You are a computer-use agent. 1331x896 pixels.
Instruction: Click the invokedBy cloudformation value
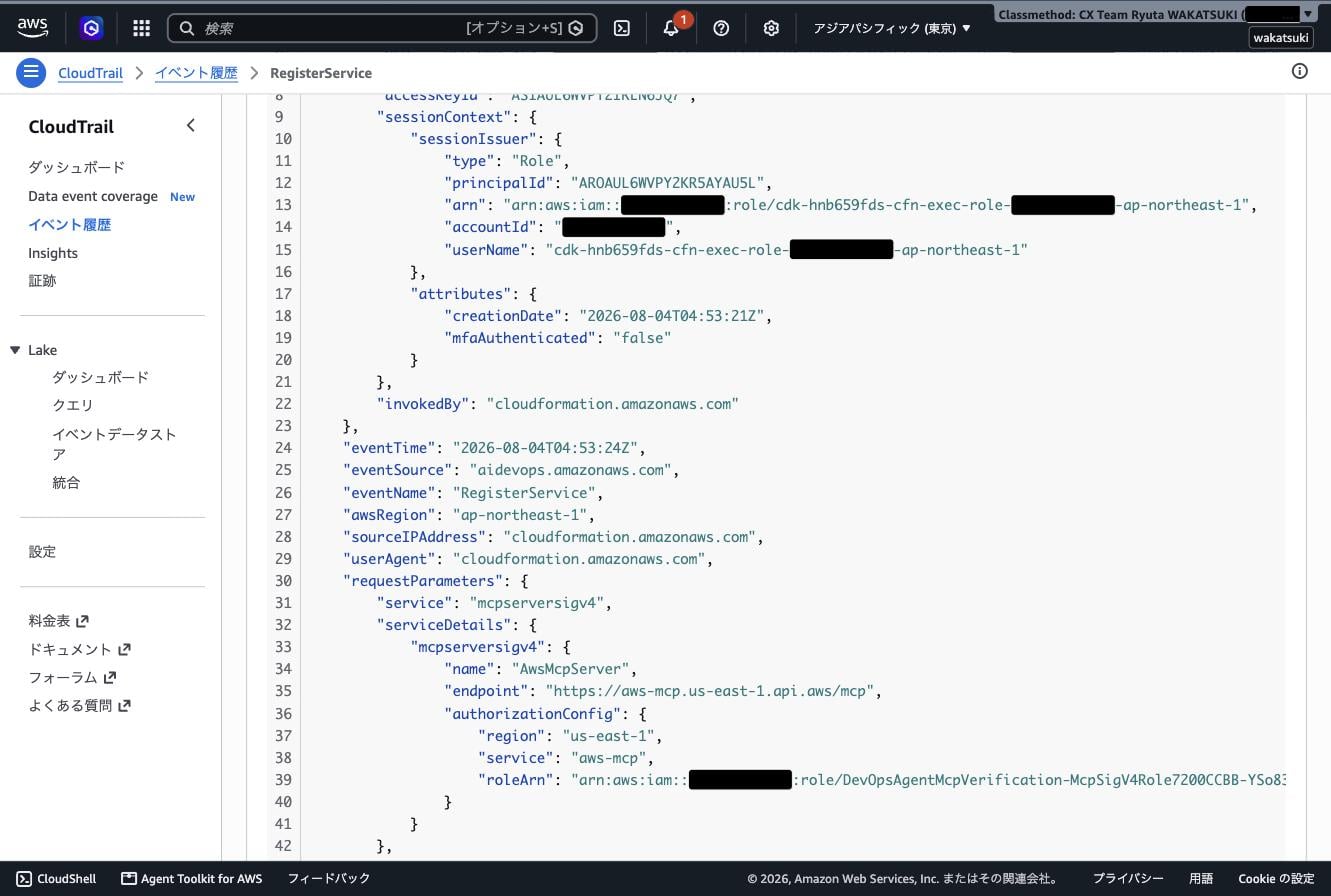pyautogui.click(x=612, y=404)
